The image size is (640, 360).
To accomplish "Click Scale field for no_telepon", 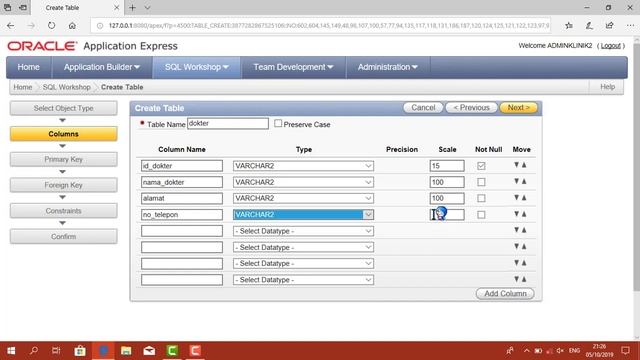I will [447, 215].
